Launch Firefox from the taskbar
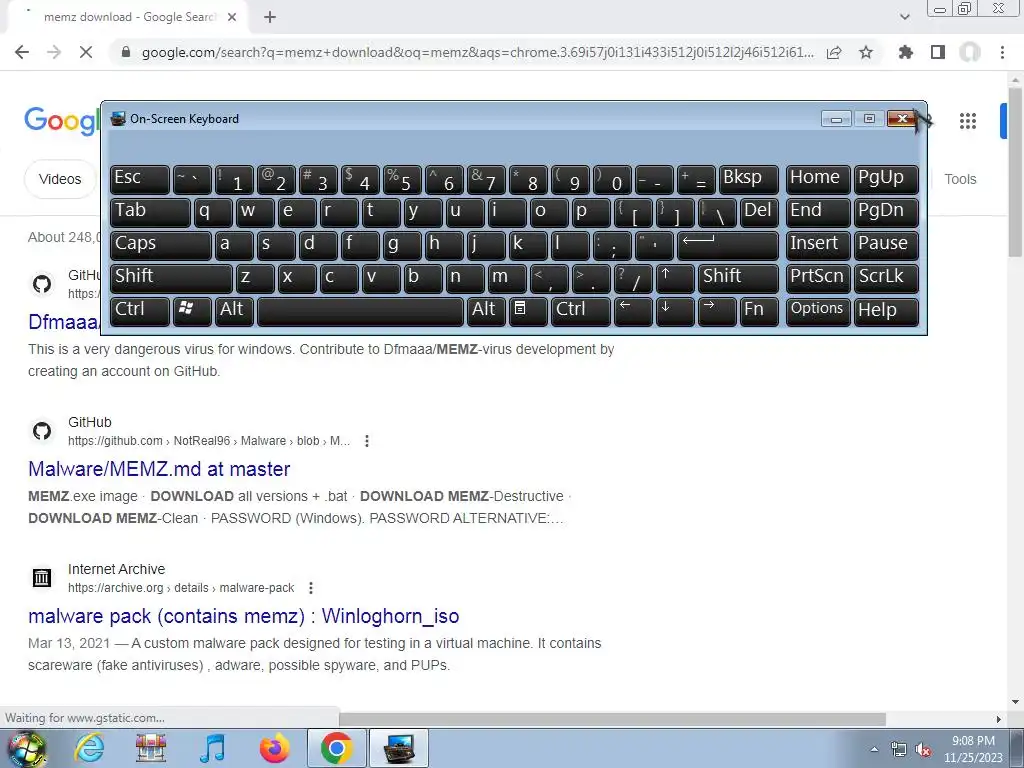 click(274, 748)
